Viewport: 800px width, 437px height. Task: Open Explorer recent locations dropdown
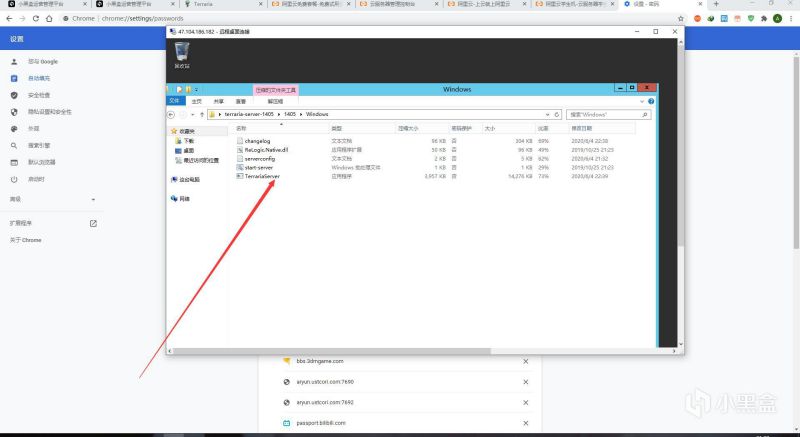(192, 115)
